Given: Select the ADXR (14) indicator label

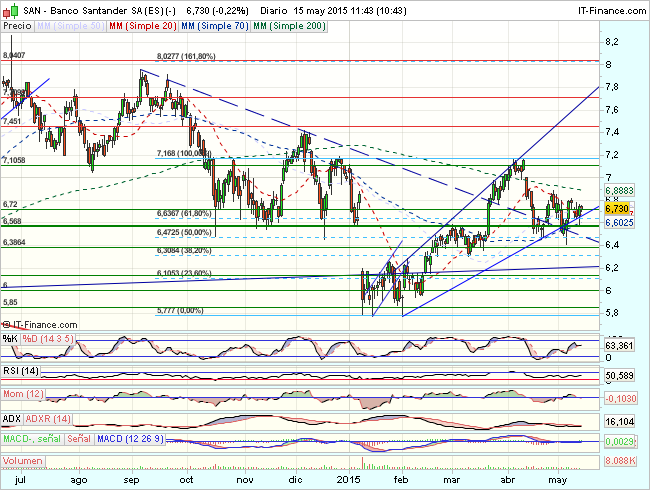Looking at the screenshot, I should (x=46, y=417).
